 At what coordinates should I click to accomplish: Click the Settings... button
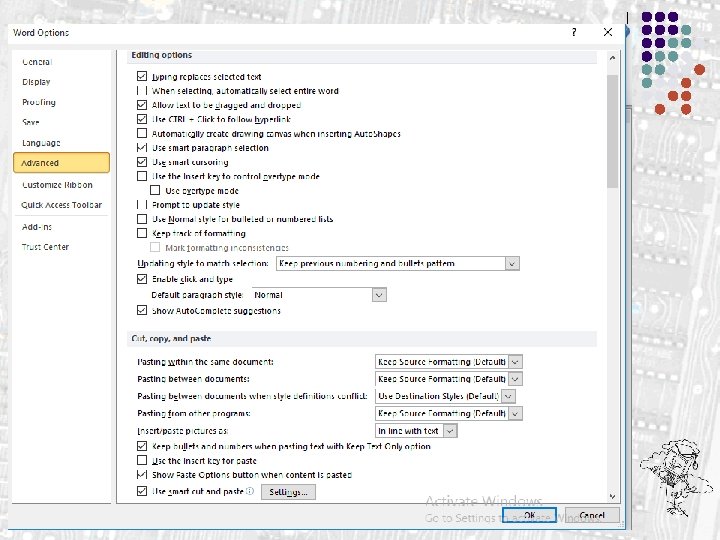point(288,492)
